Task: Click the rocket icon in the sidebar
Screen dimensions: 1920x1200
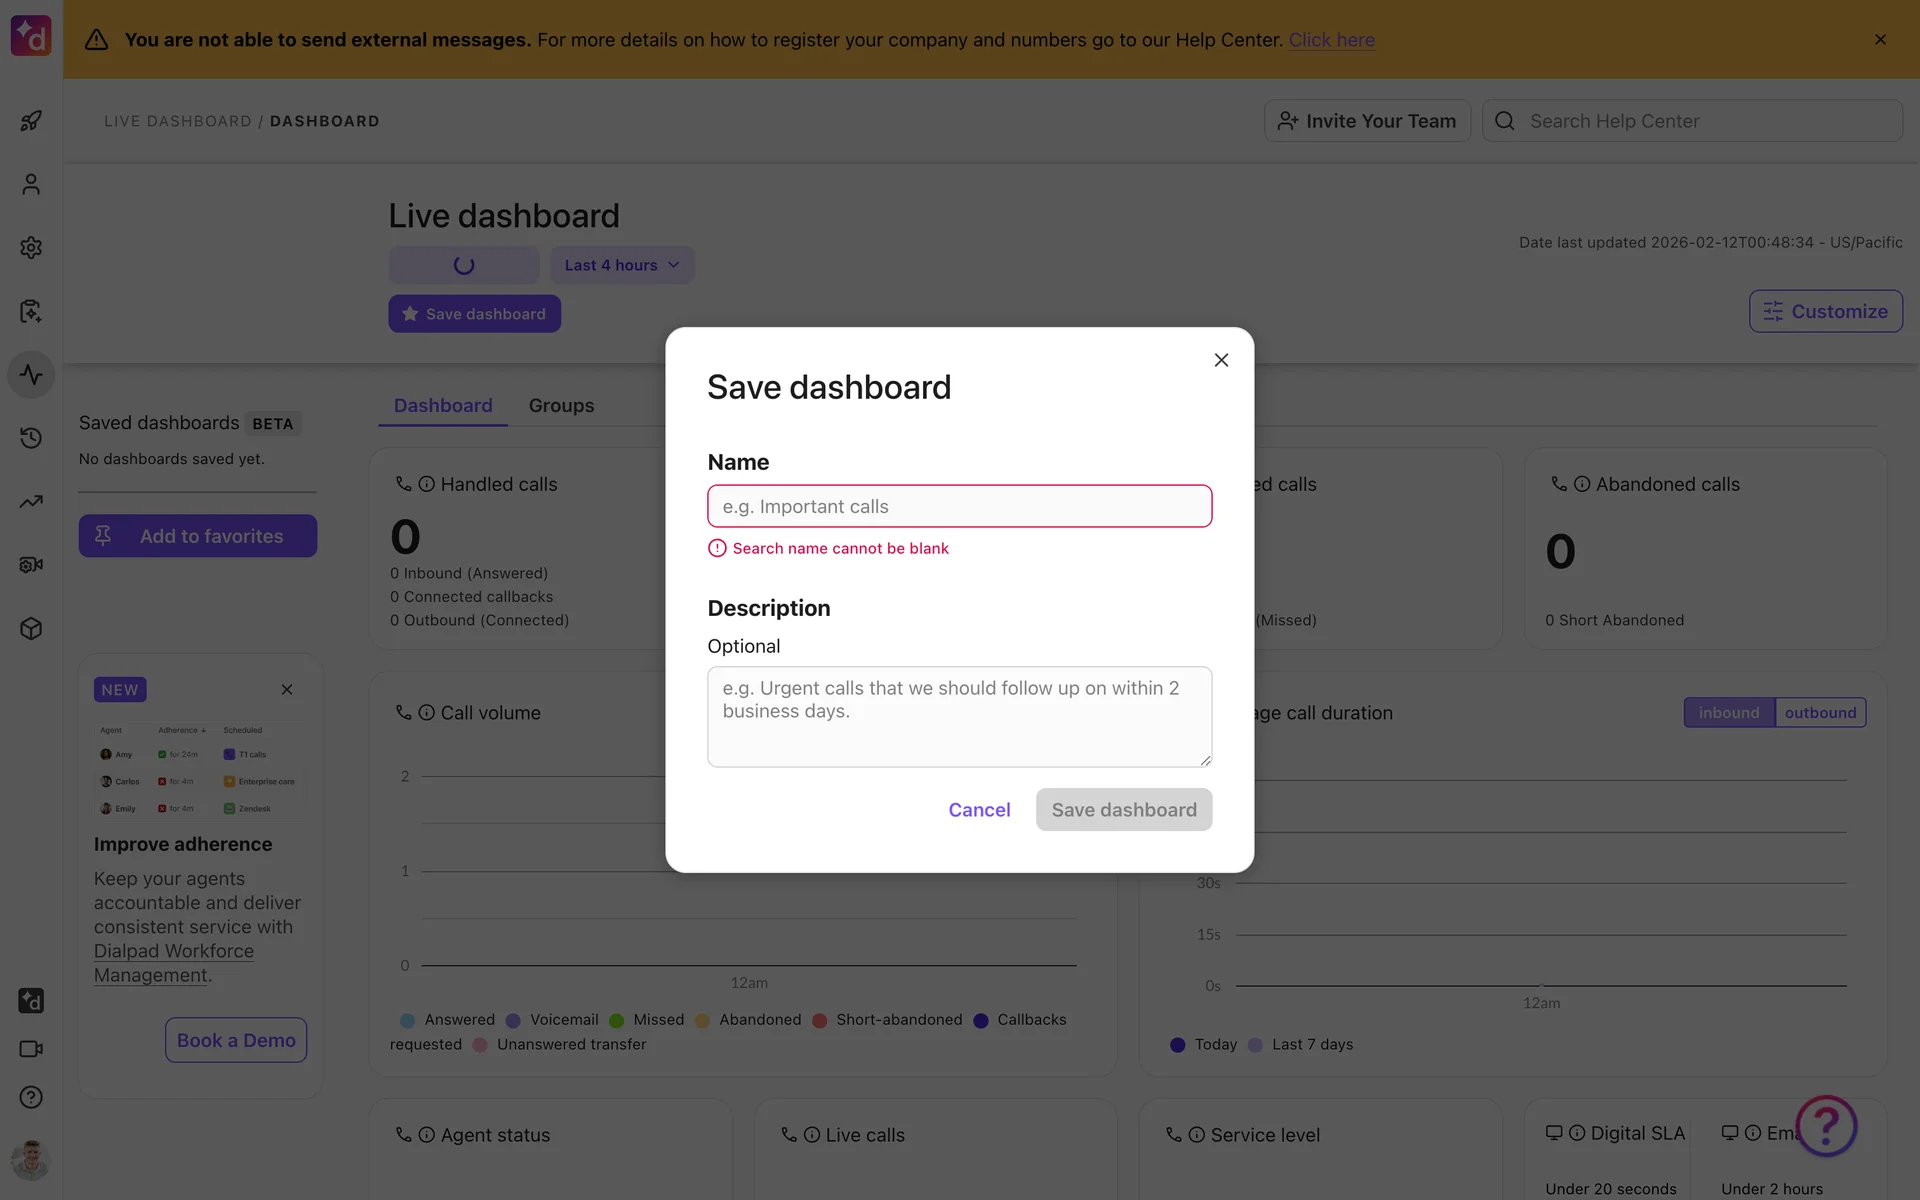Action: coord(31,121)
